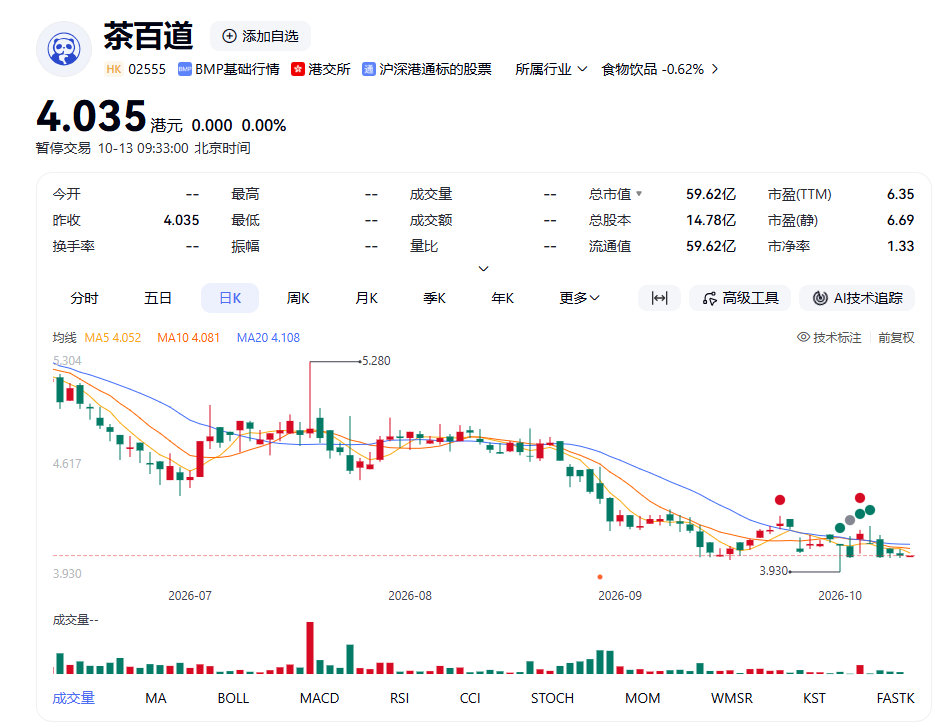Click the upper red signal dot in late September
Viewport: 935px width, 727px height.
779,500
